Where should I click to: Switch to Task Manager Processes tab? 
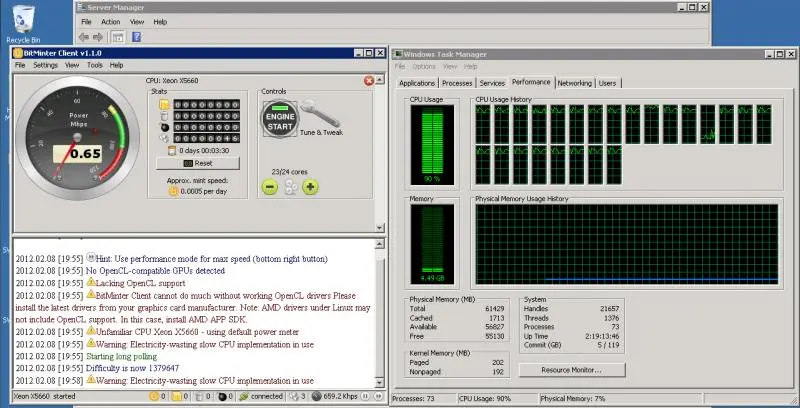point(457,83)
